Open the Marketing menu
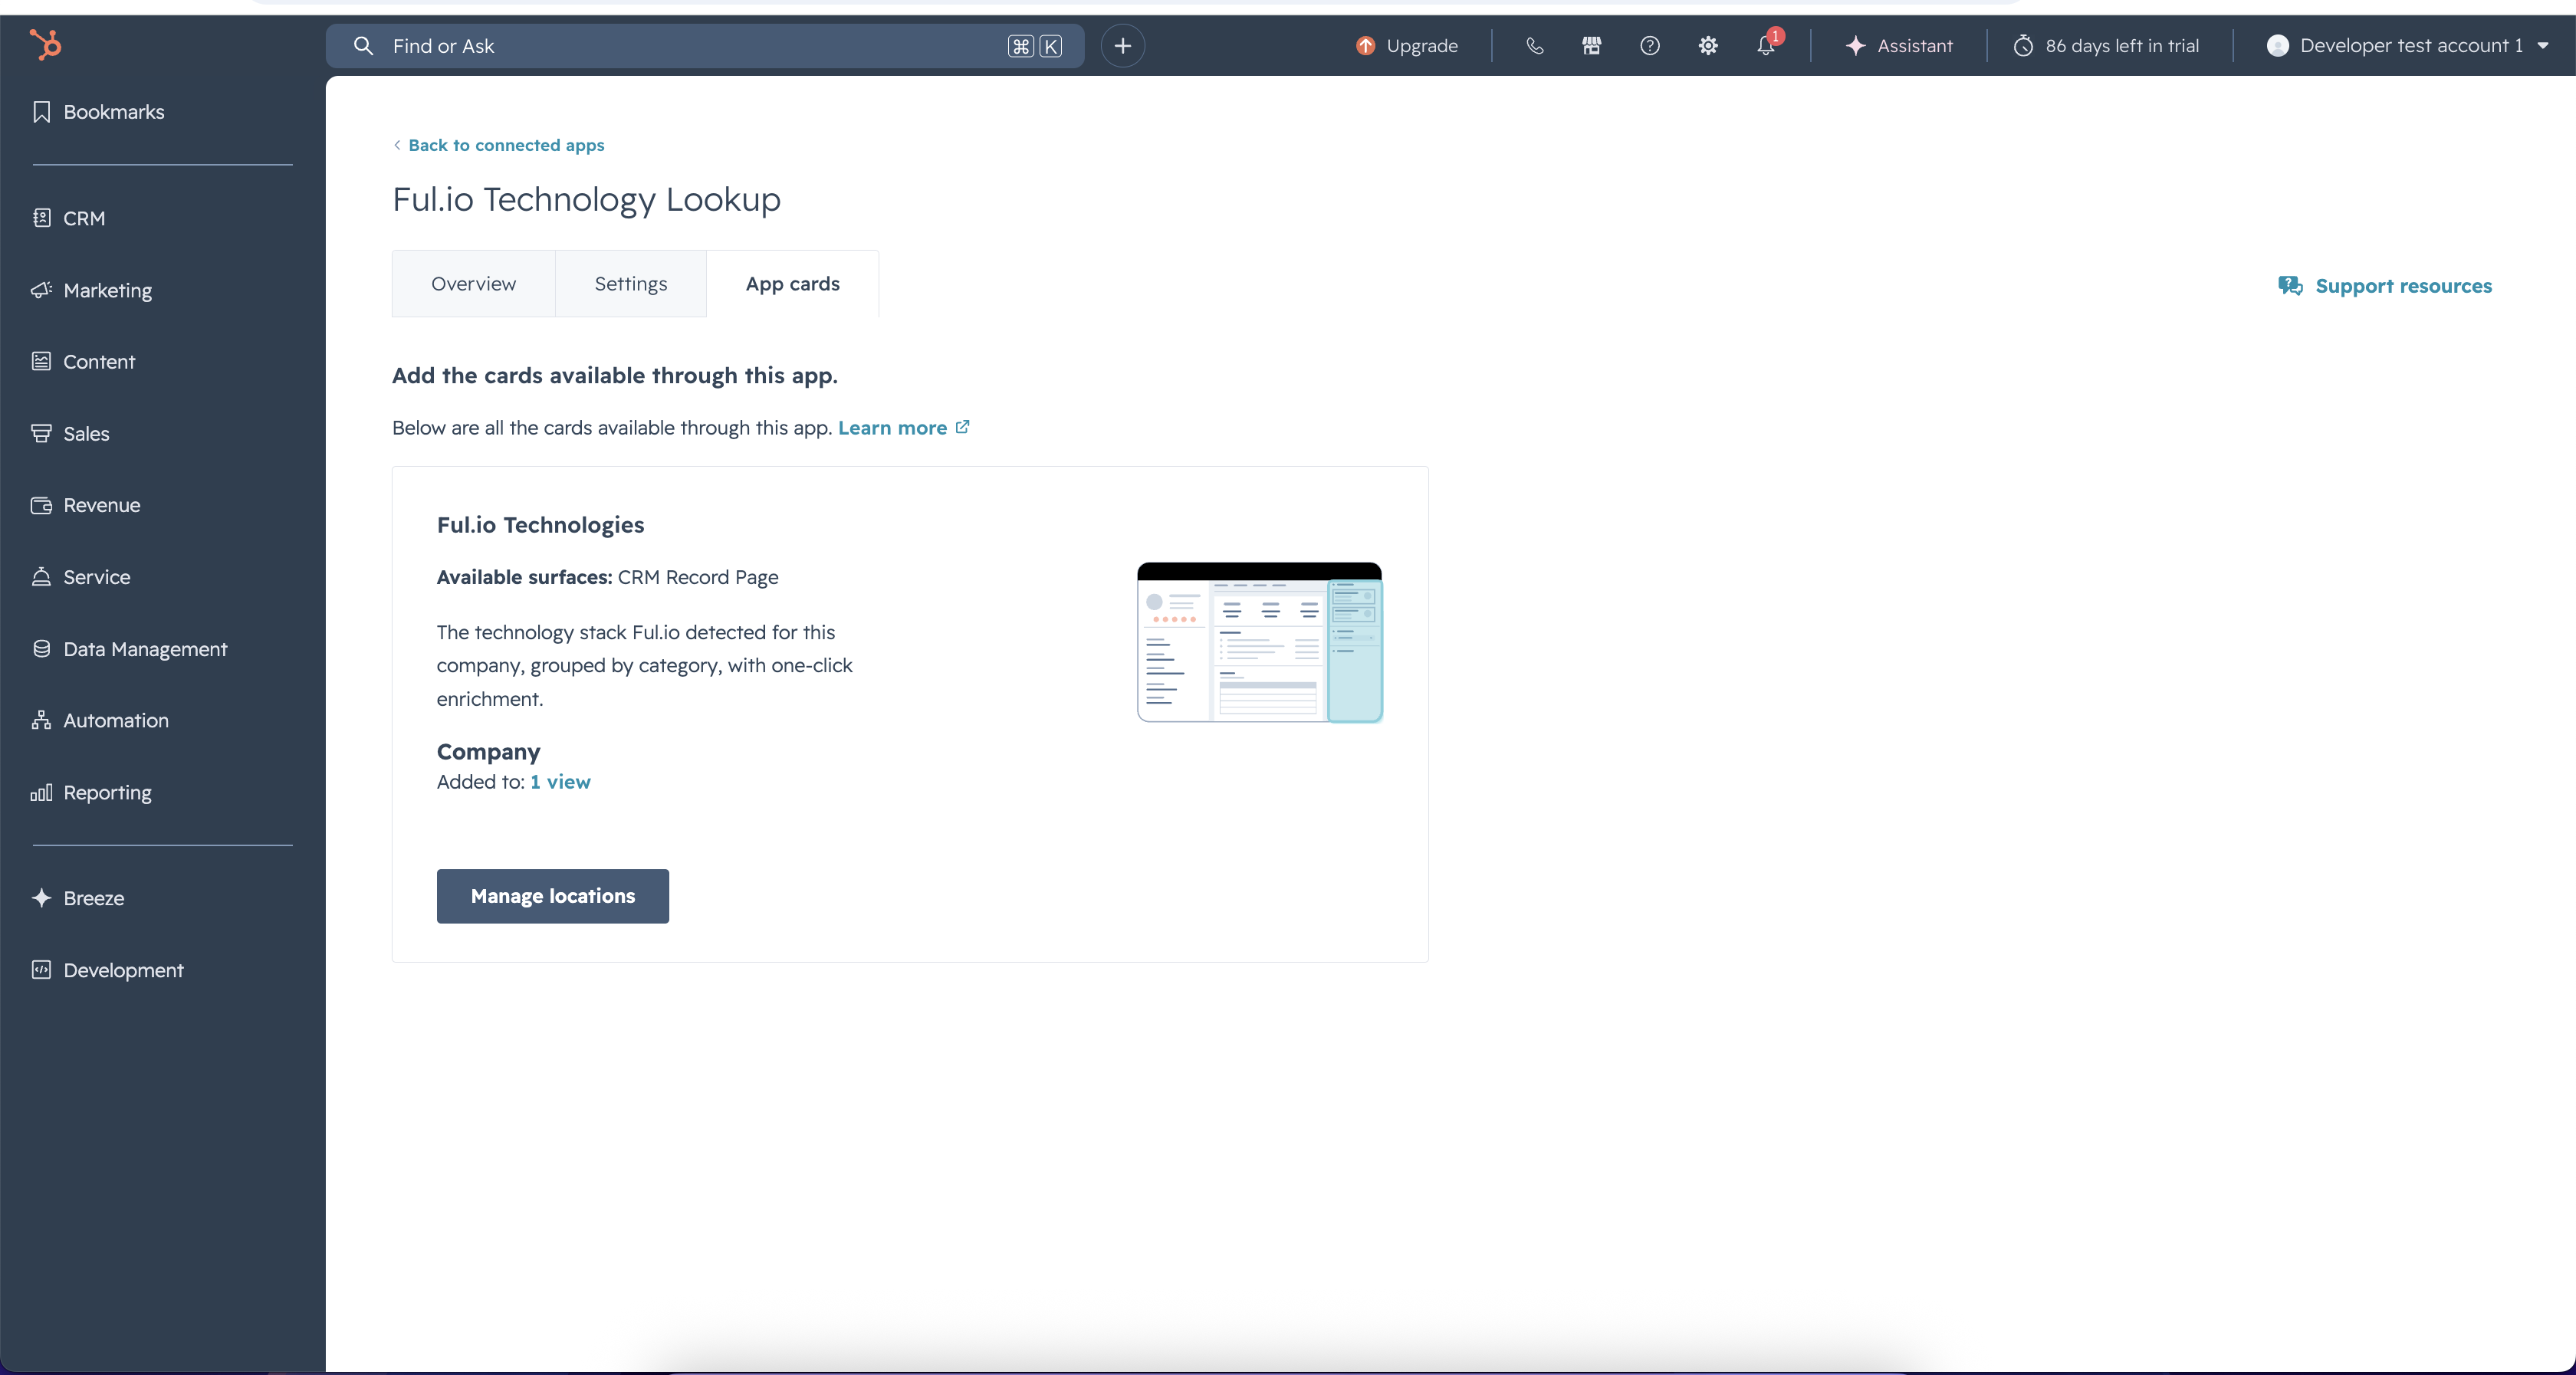This screenshot has width=2576, height=1375. [x=92, y=290]
